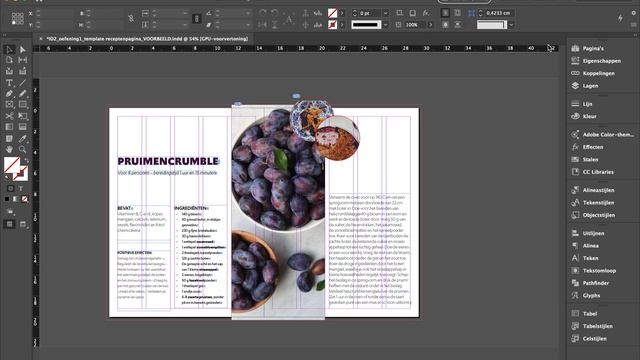Select the Hand tool
The width and height of the screenshot is (640, 360).
tap(9, 149)
